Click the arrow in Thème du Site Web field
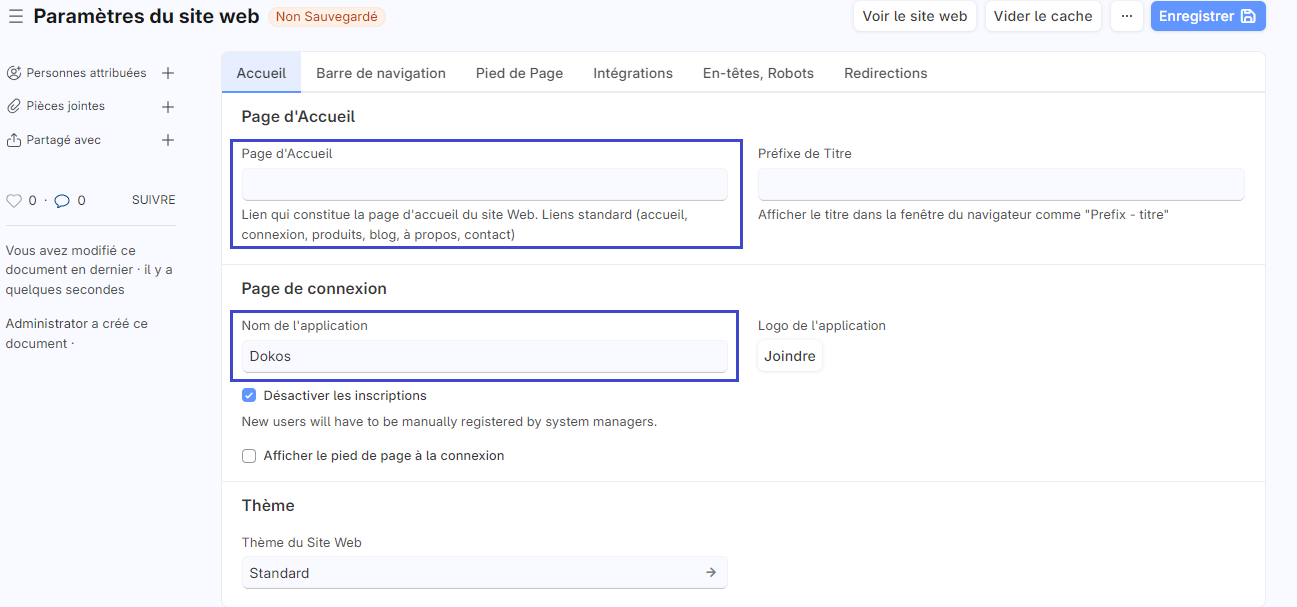This screenshot has width=1297, height=607. point(710,573)
